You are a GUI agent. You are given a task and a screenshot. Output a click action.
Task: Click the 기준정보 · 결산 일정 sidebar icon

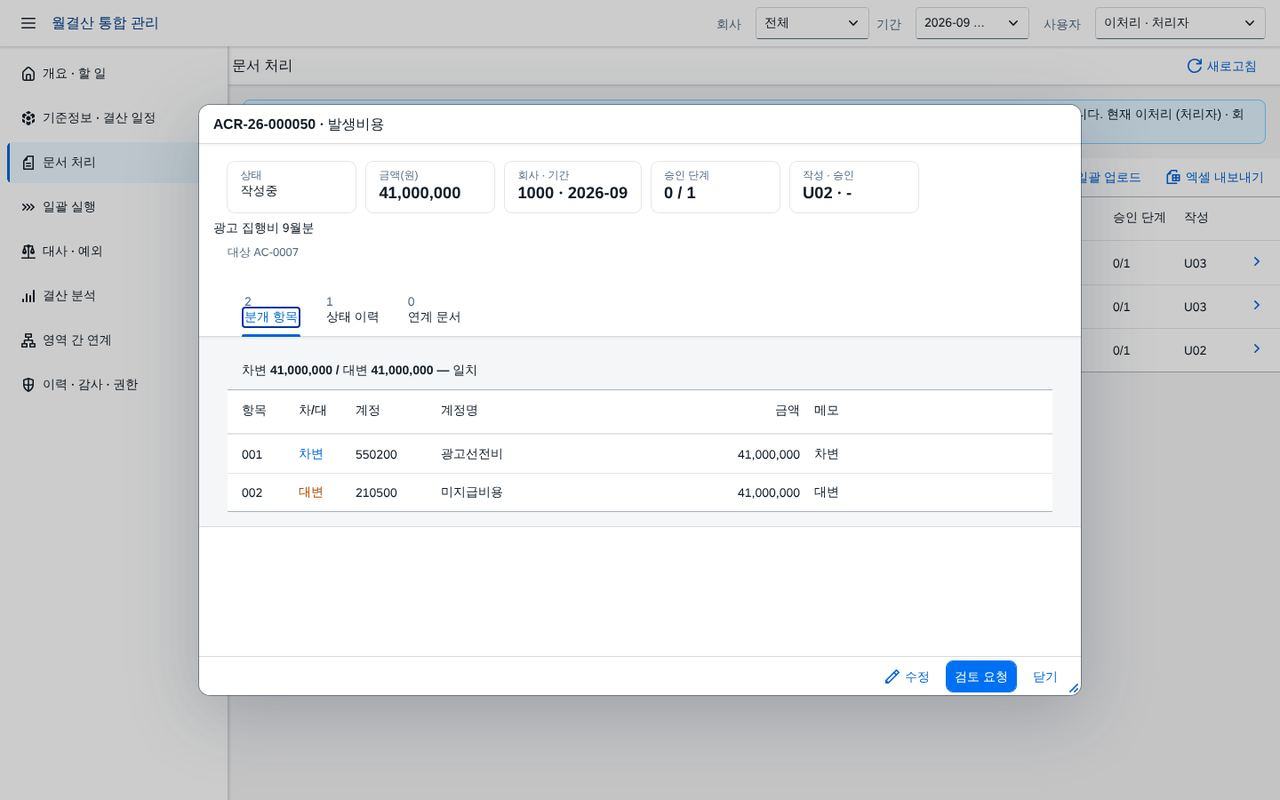coord(28,118)
